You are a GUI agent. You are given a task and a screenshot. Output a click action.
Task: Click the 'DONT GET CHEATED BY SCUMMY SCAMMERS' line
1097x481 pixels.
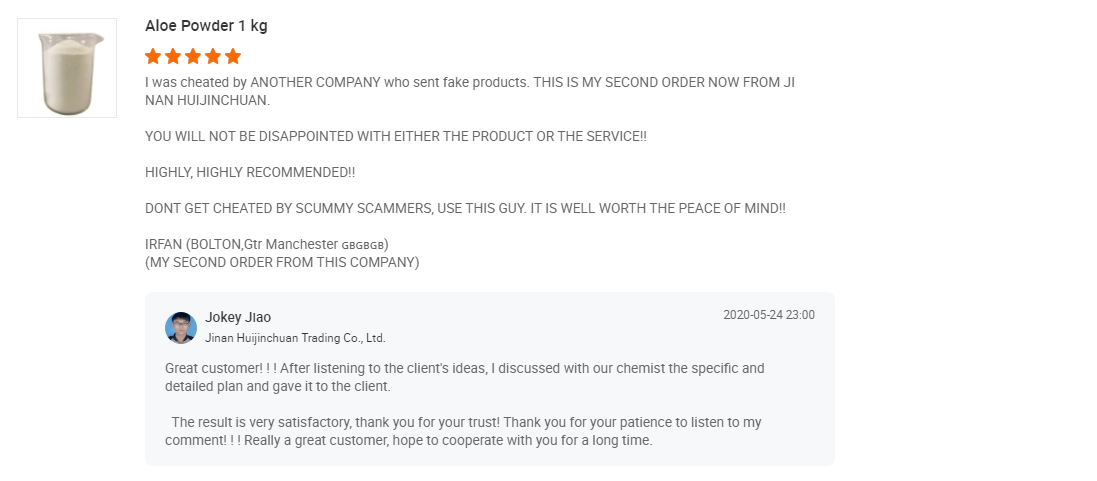click(465, 208)
